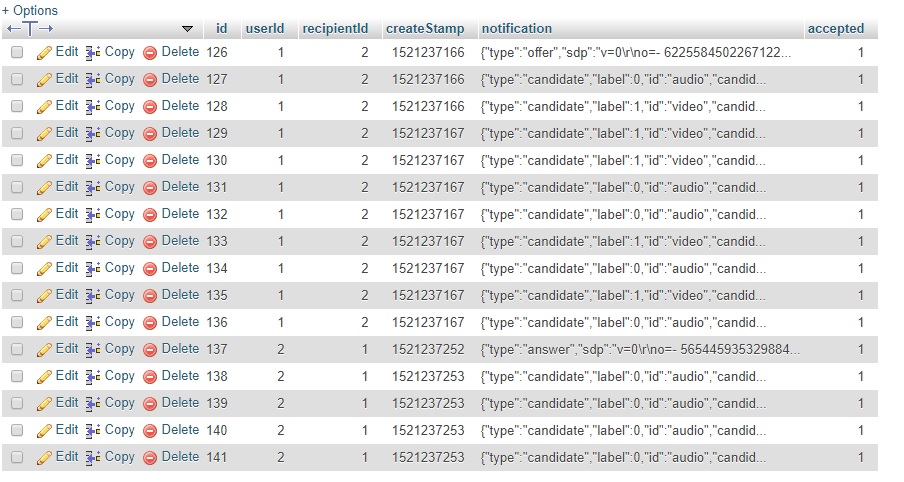Click the Copy link for row 135
This screenshot has height=482, width=904.
click(x=119, y=295)
